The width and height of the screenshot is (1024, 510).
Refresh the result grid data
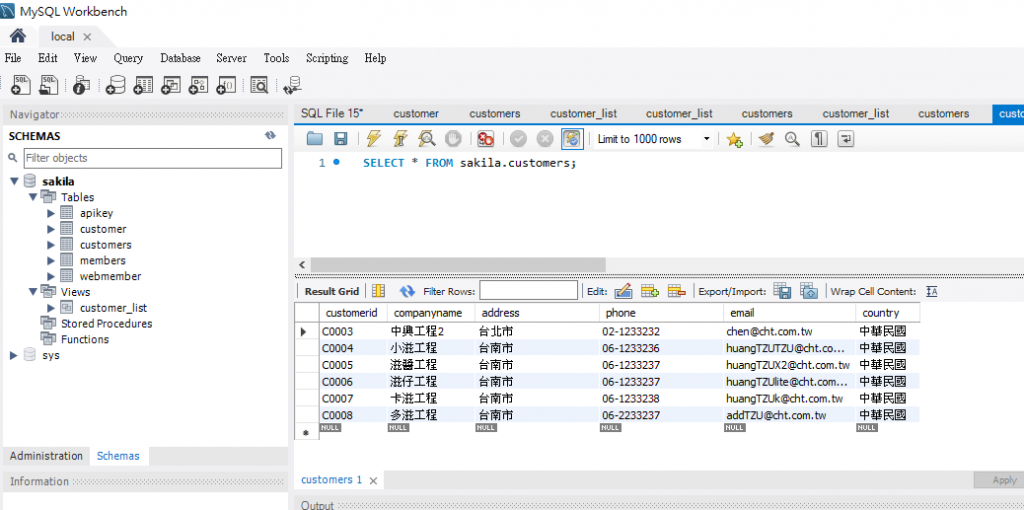[408, 291]
